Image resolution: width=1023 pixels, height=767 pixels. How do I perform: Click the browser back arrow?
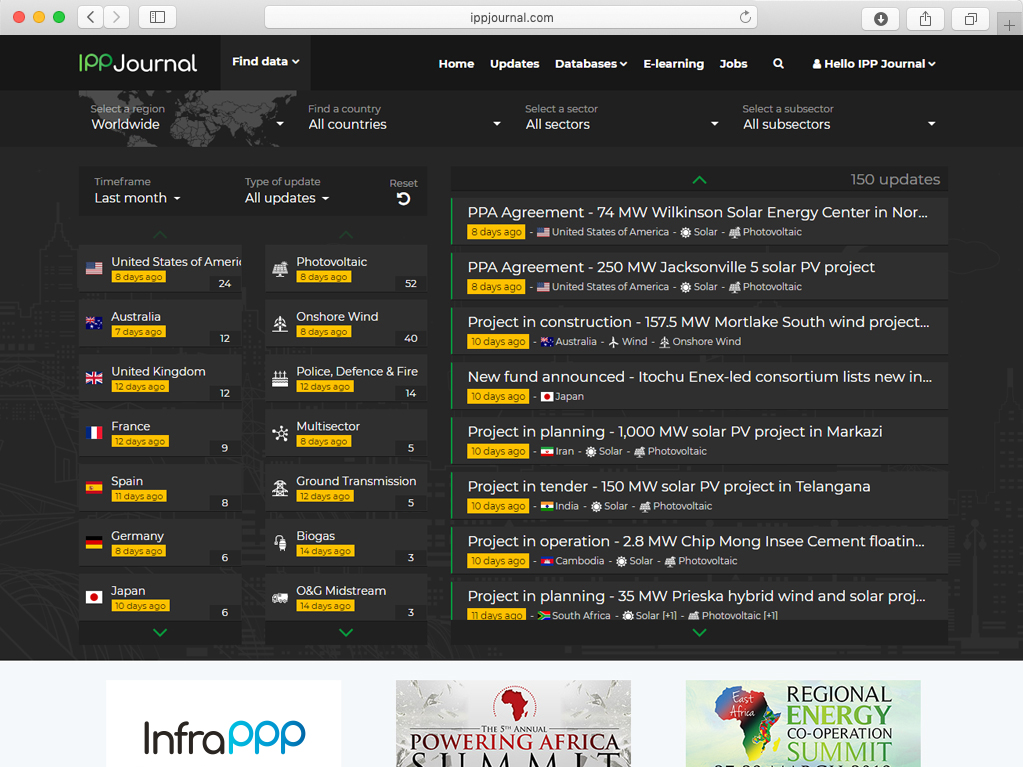click(91, 17)
